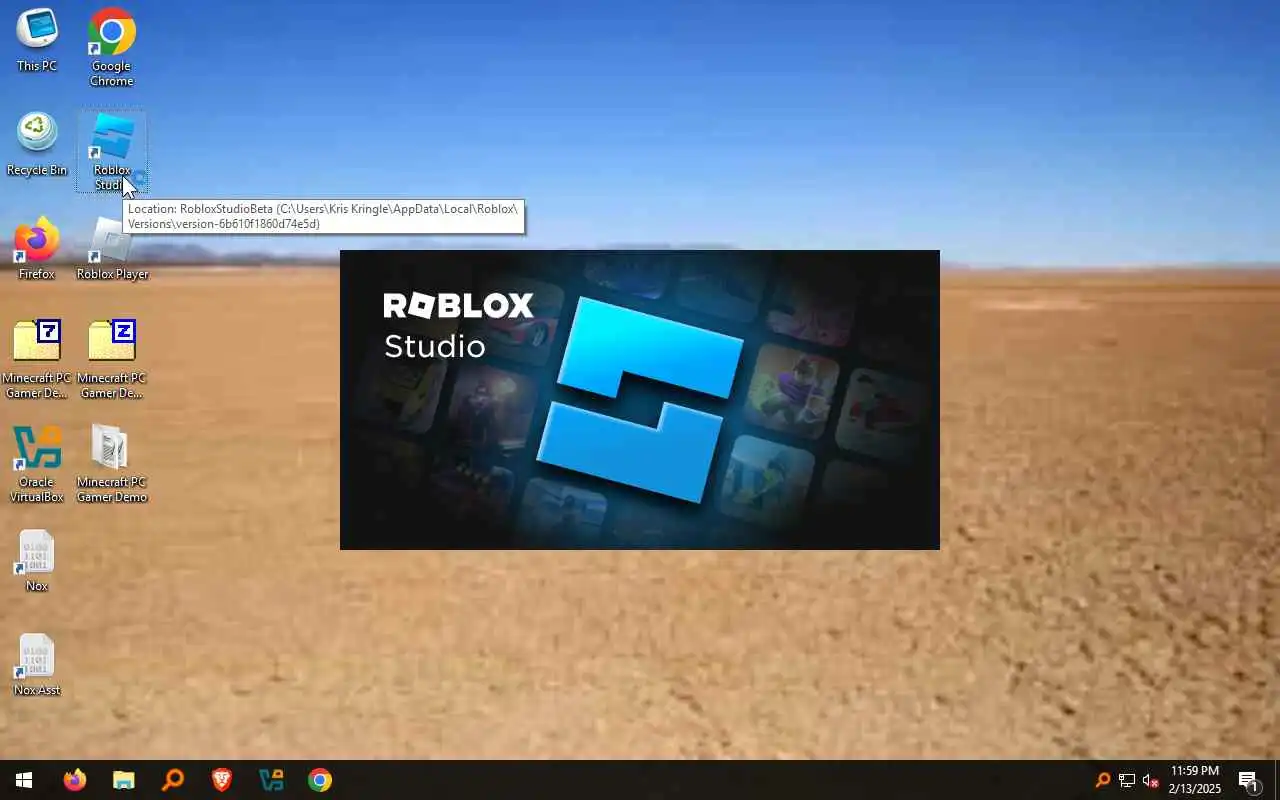Select the Nox desktop shortcut

37,561
